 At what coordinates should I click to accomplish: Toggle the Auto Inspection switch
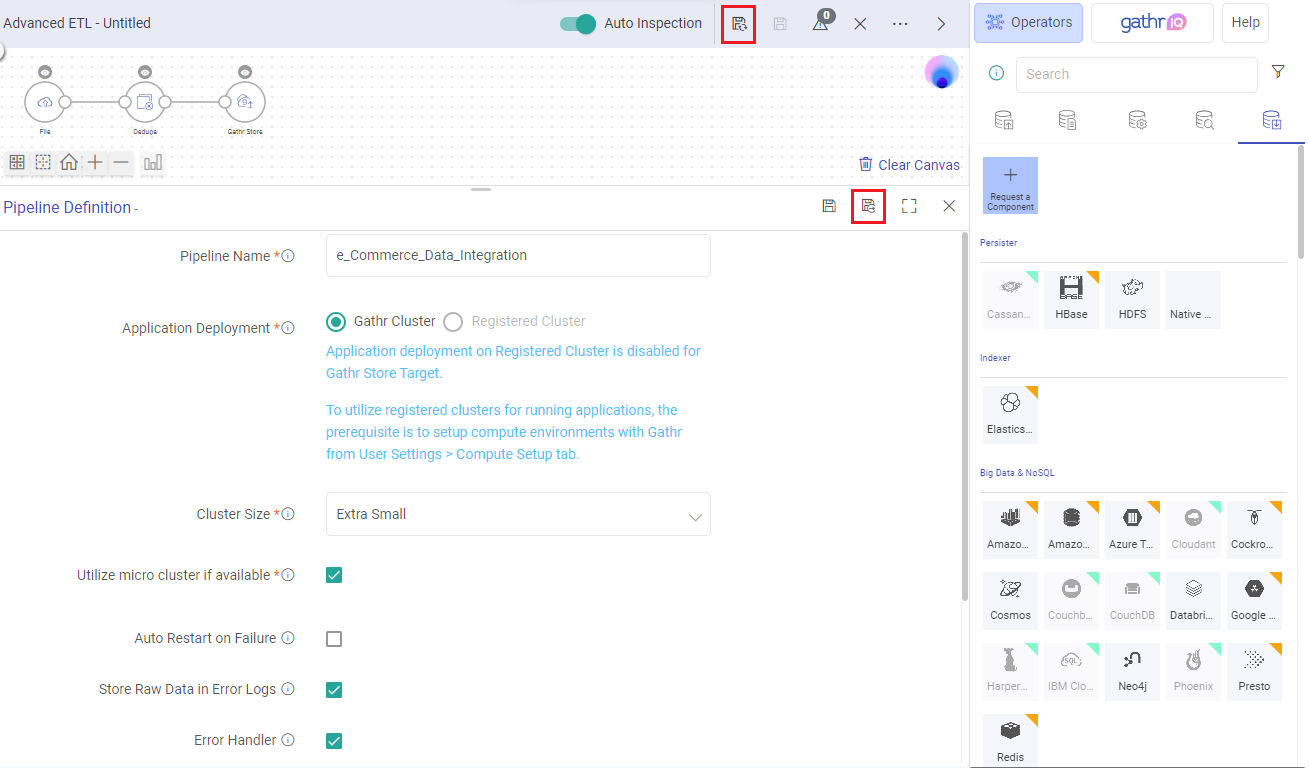coord(578,23)
